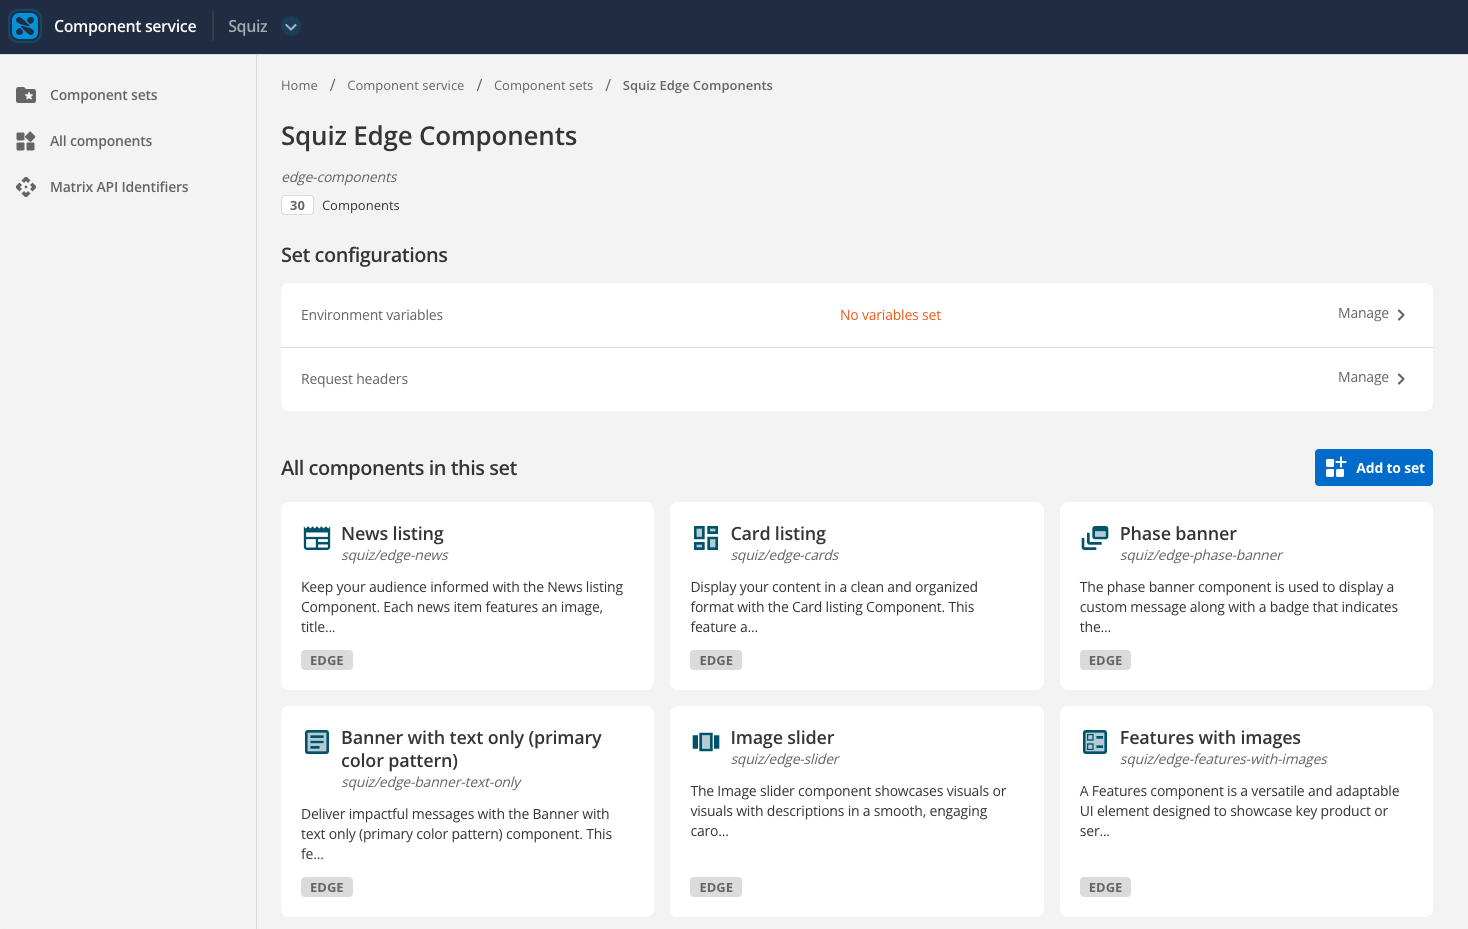Click the Card listing description text
Viewport: 1468px width, 929px height.
(x=834, y=607)
